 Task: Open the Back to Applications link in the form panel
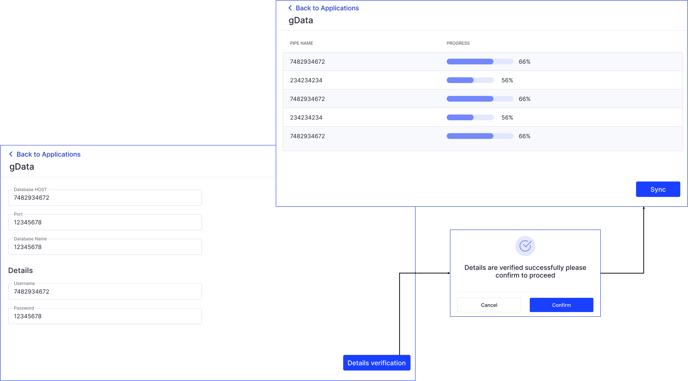[x=48, y=154]
